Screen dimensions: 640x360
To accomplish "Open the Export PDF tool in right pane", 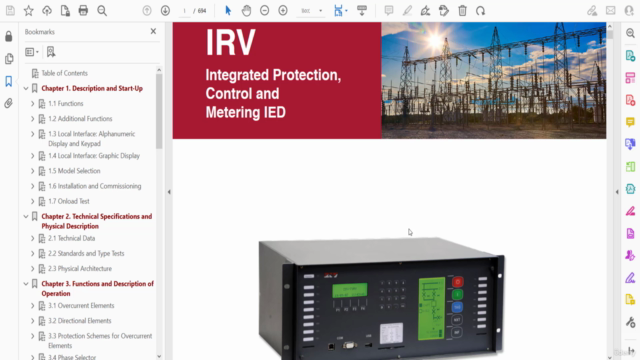I will [x=630, y=56].
